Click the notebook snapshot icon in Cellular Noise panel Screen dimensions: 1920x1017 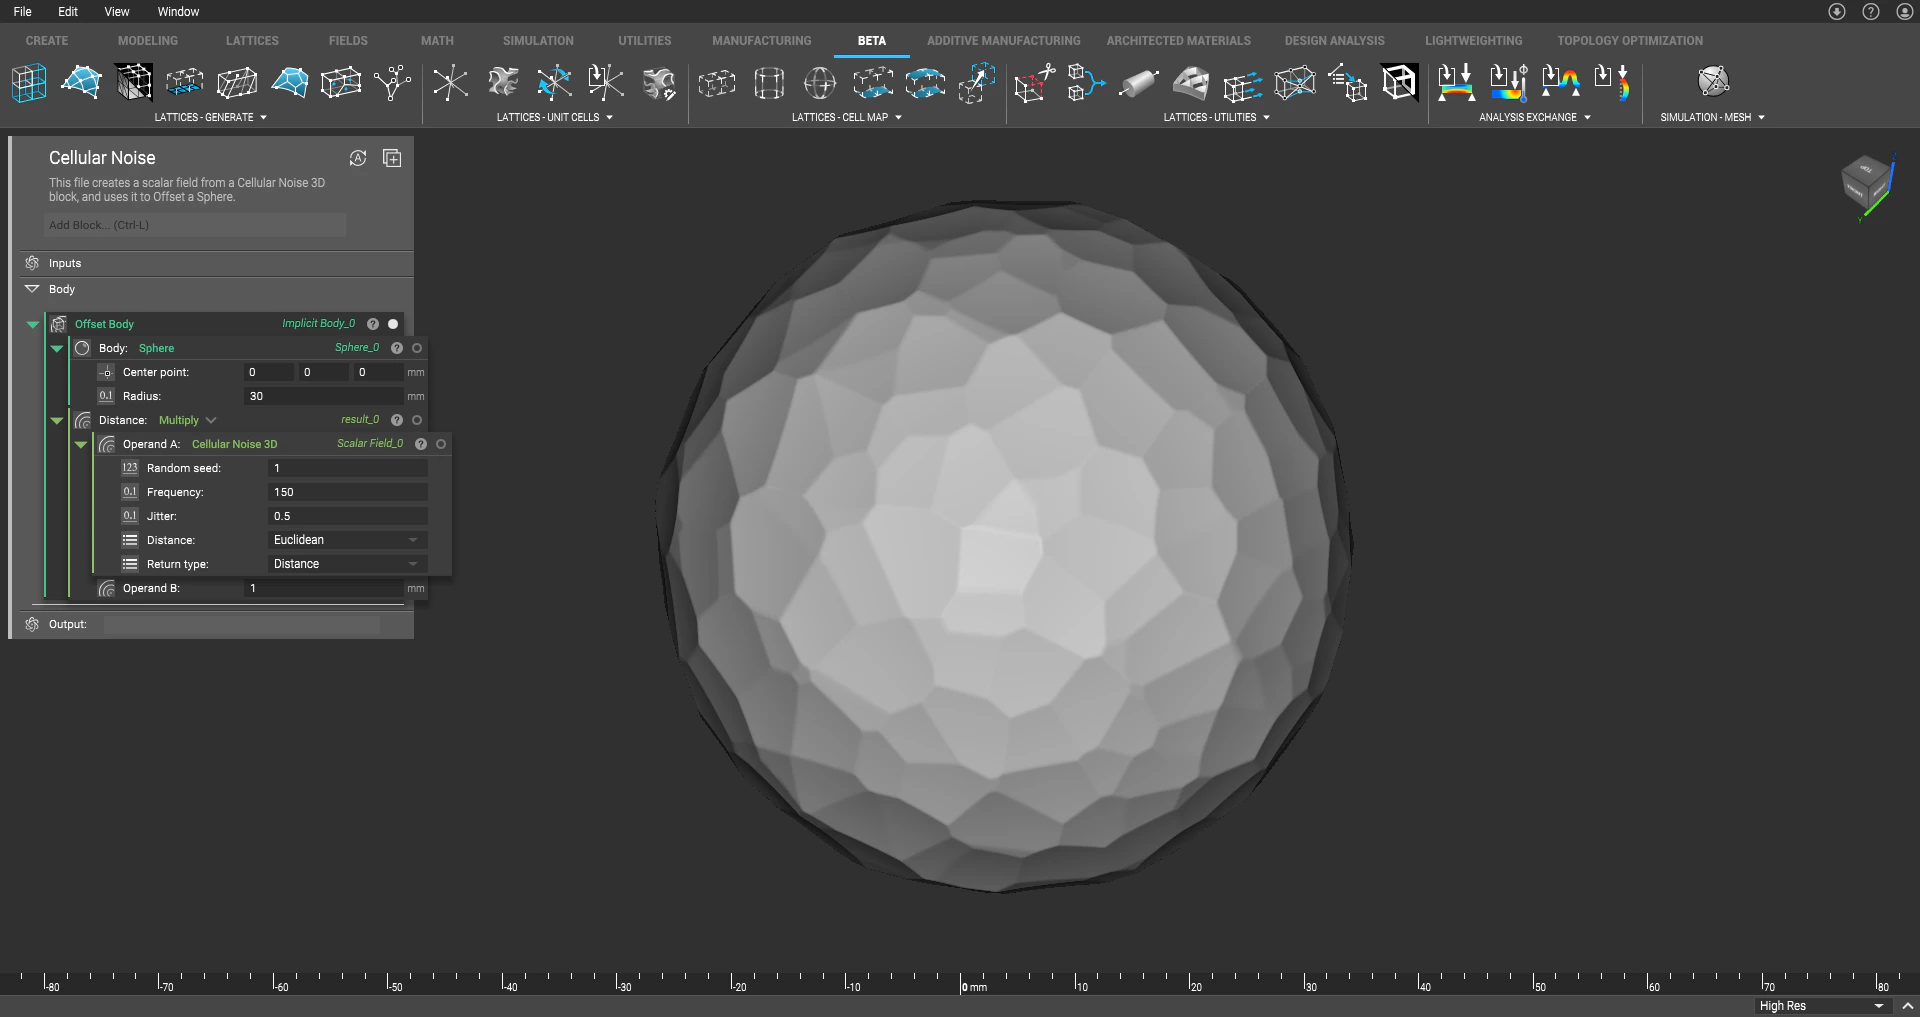[391, 157]
